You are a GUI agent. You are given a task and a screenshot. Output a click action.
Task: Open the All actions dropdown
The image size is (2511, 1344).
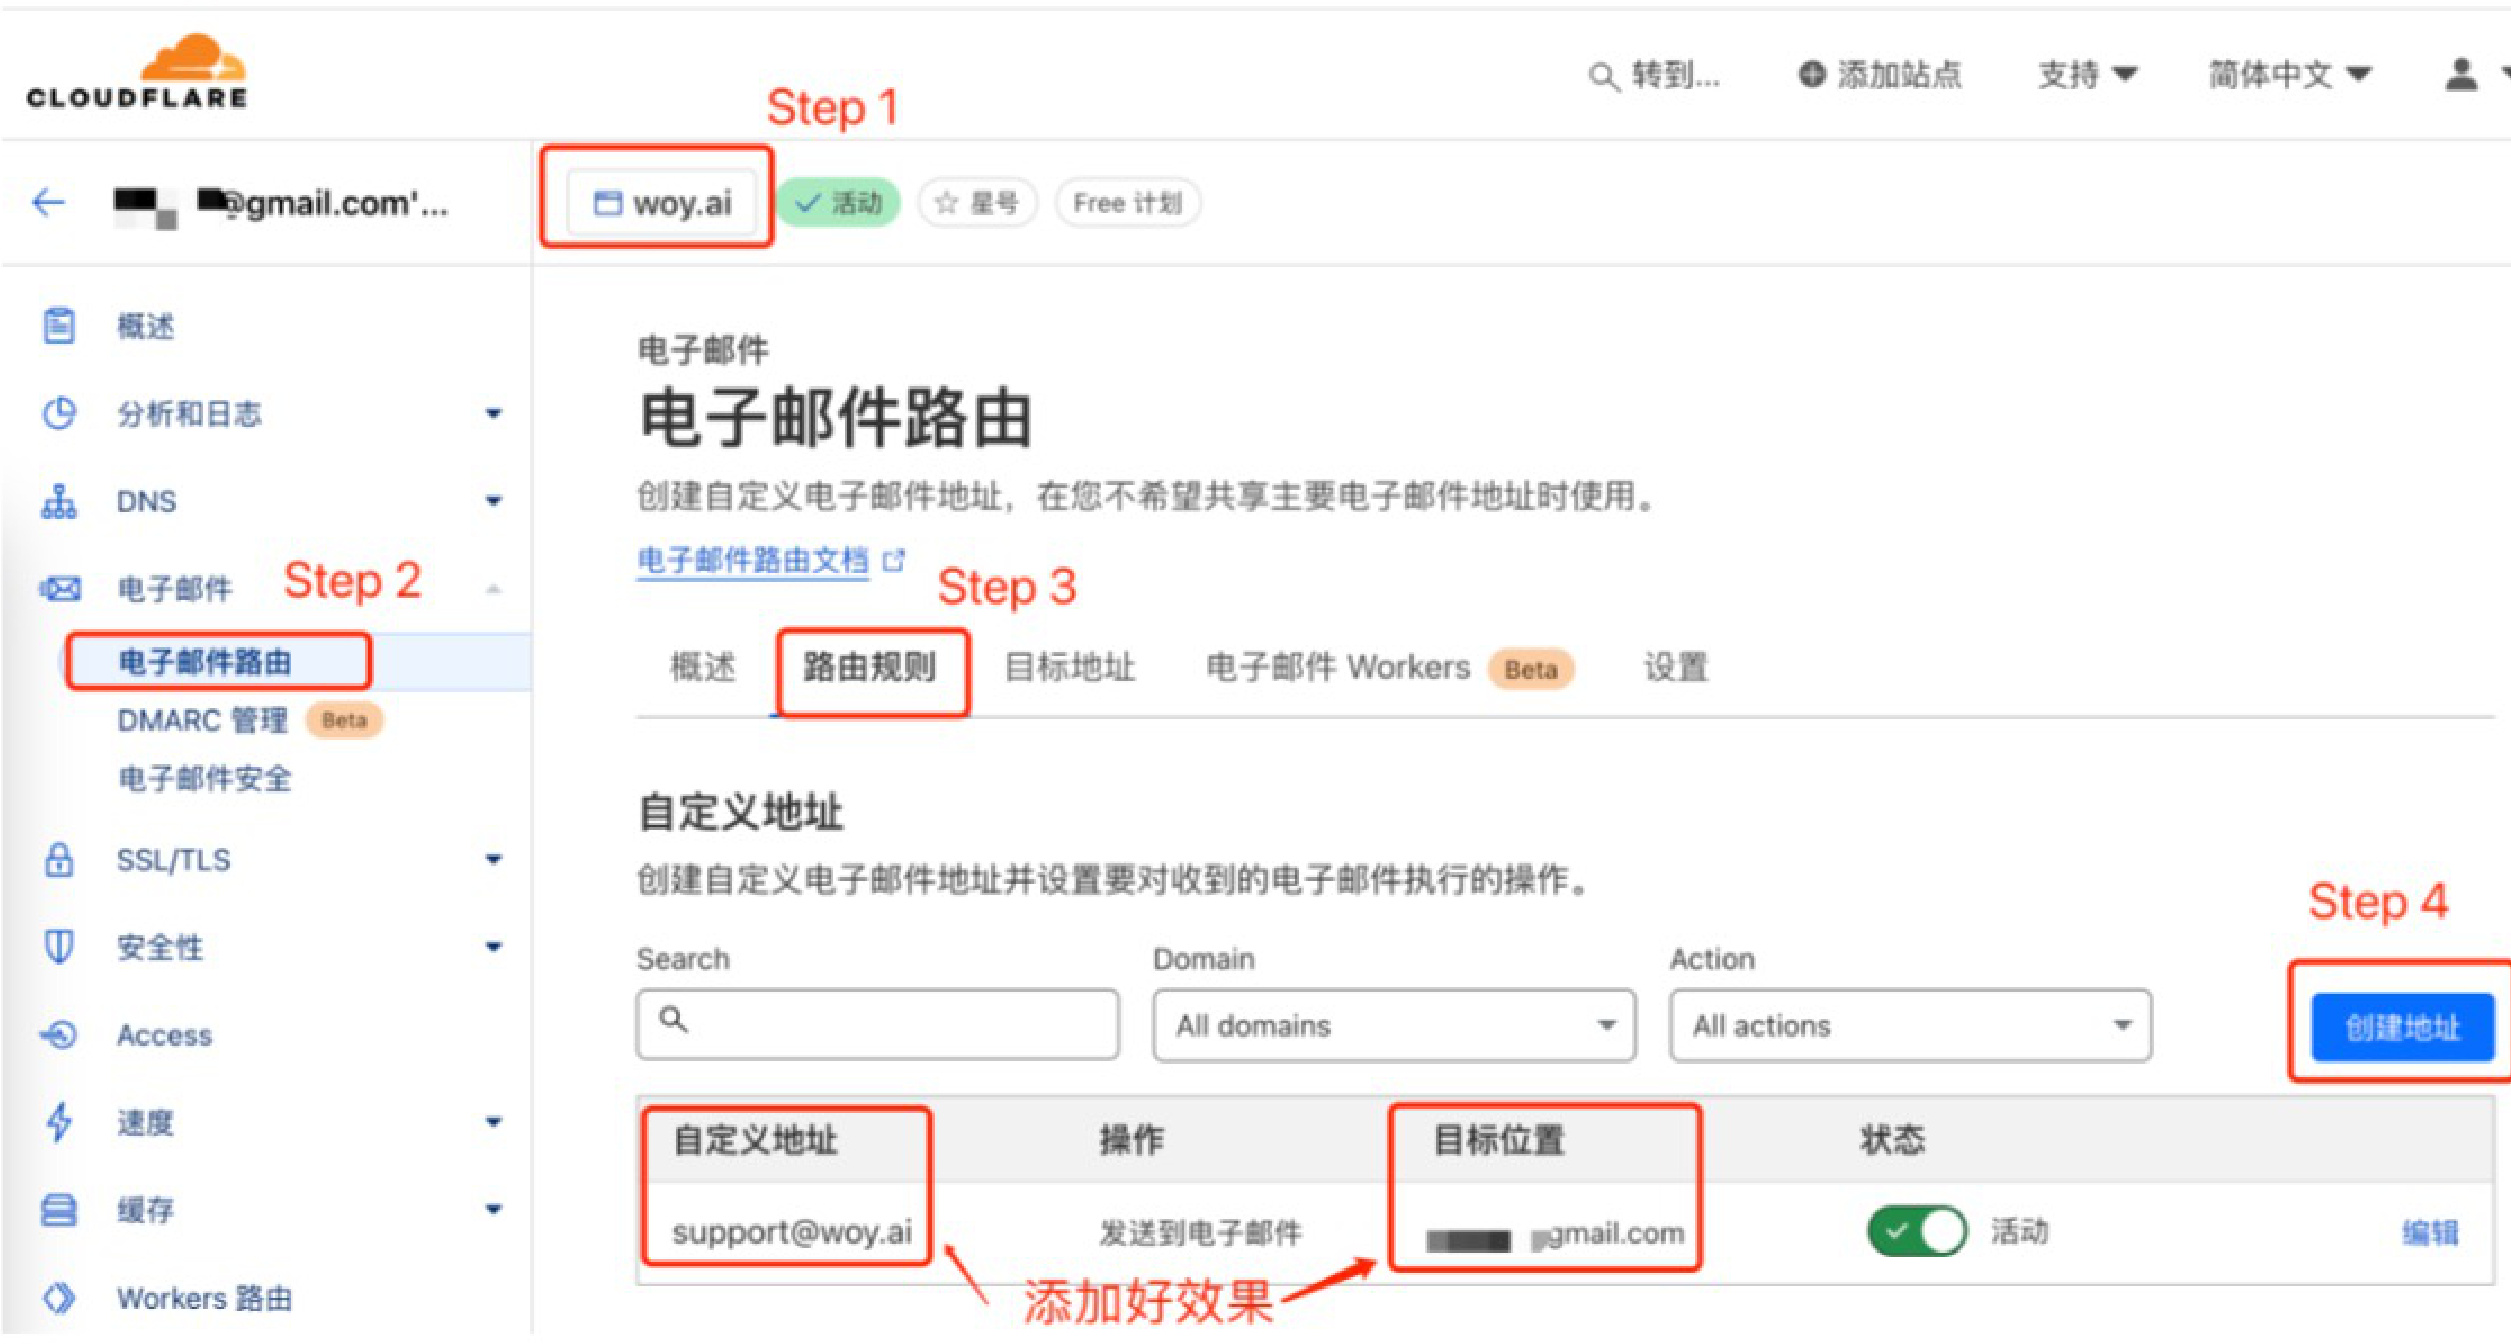[x=1909, y=1025]
